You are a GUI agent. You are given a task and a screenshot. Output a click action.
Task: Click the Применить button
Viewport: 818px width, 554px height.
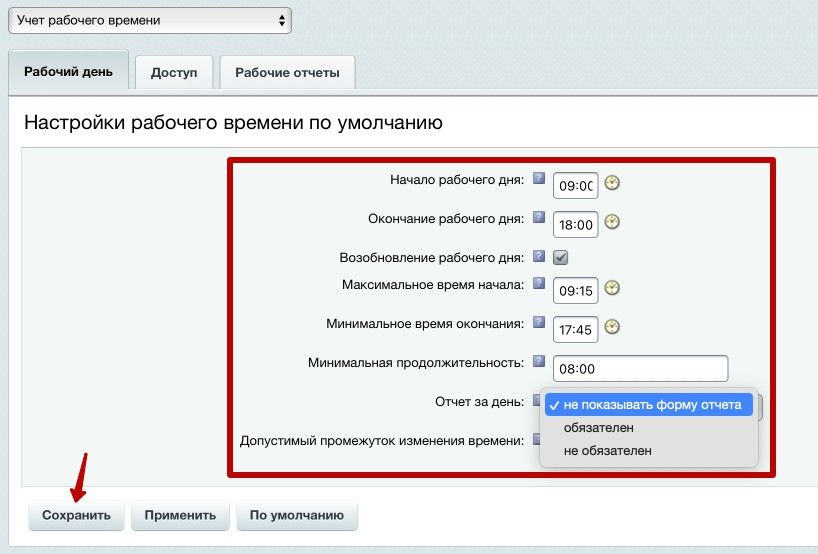(180, 516)
